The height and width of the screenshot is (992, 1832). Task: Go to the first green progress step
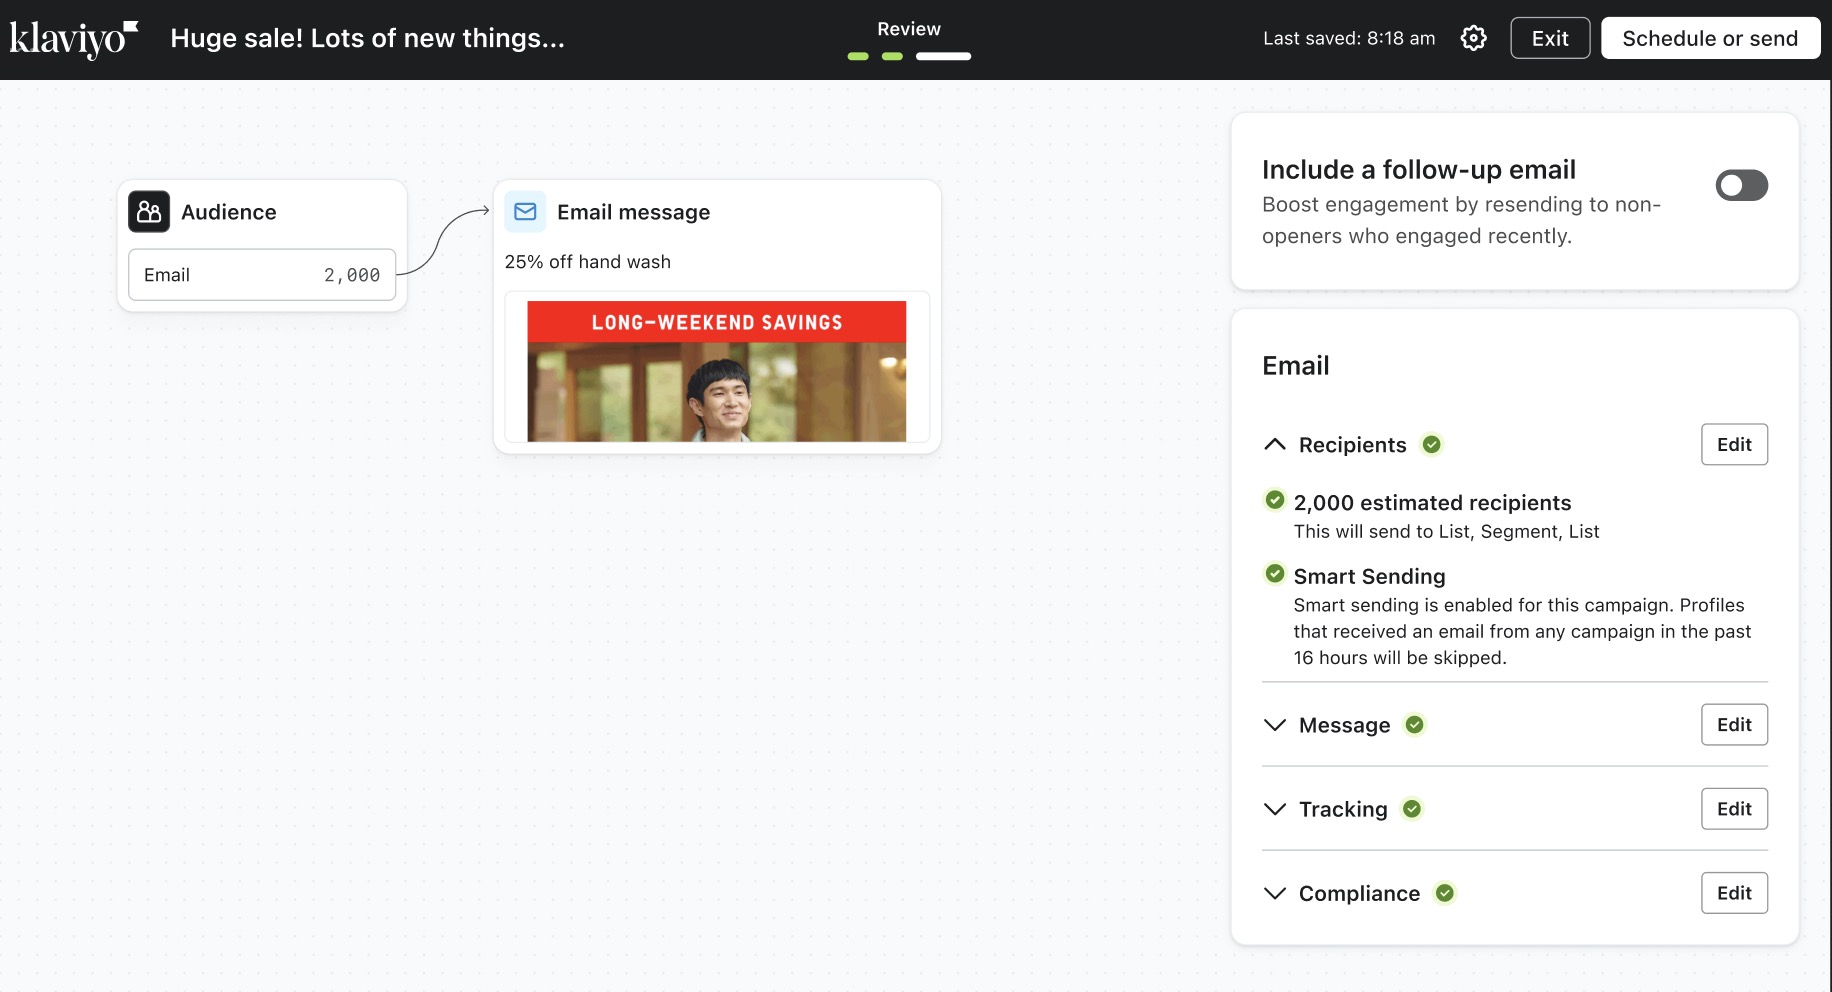click(x=858, y=56)
